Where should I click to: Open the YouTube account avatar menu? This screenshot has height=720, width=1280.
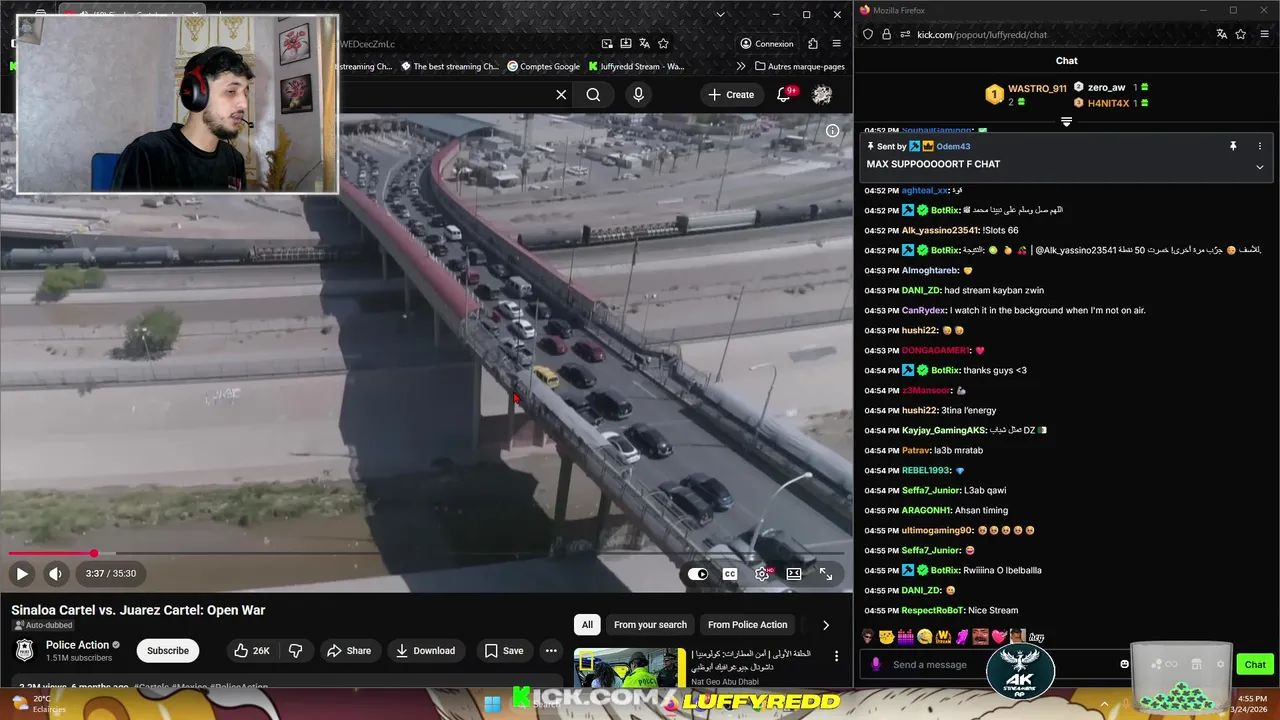(x=822, y=95)
